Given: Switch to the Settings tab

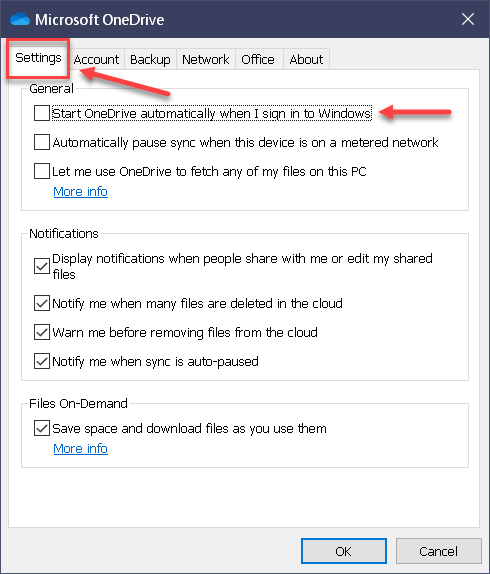Looking at the screenshot, I should point(38,58).
